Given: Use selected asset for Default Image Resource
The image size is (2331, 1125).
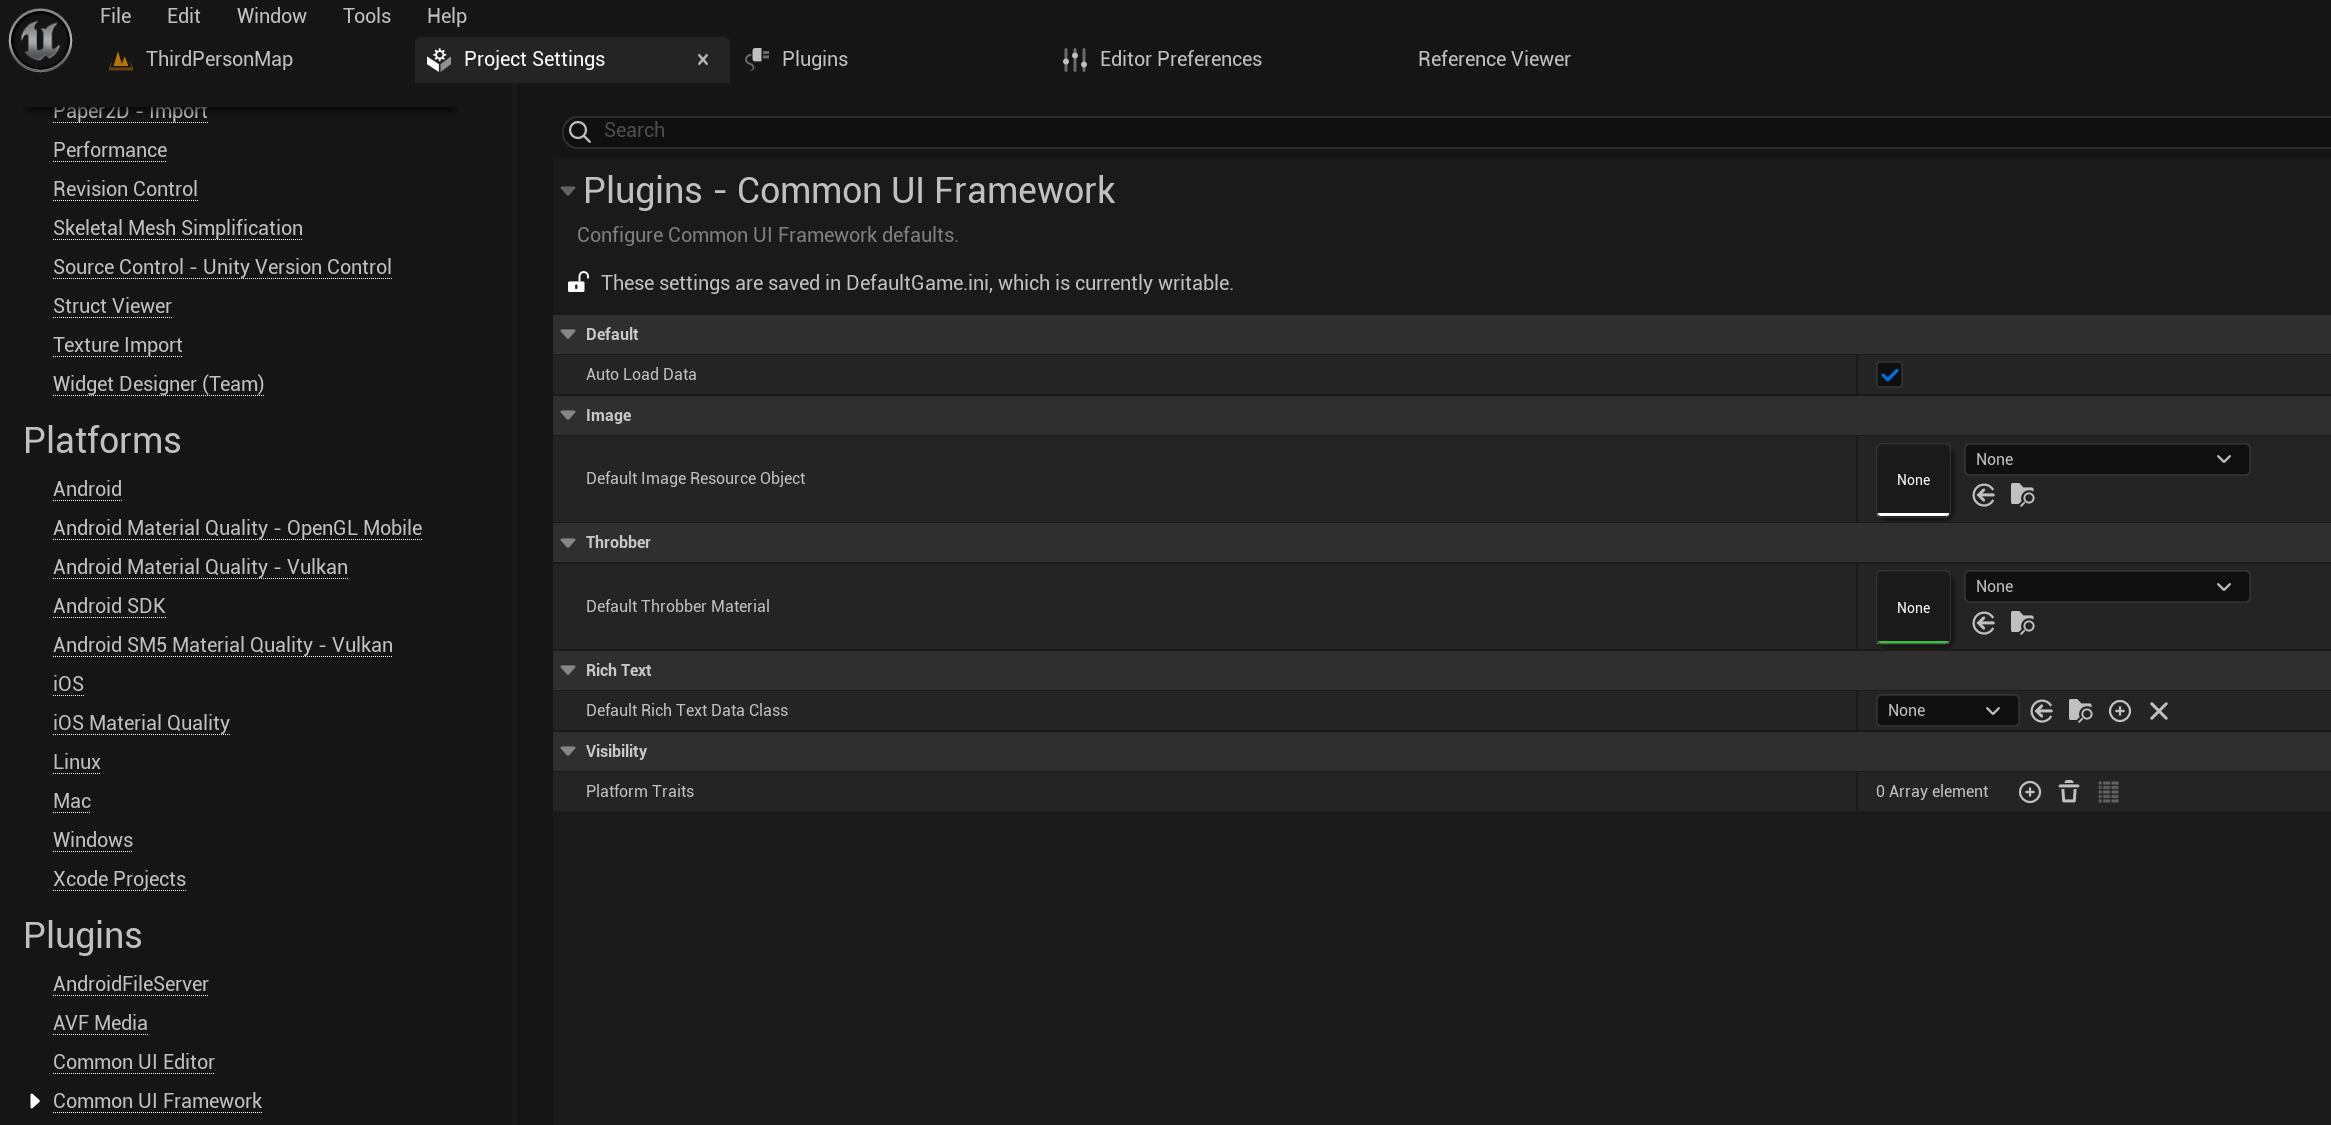Looking at the screenshot, I should 1984,495.
